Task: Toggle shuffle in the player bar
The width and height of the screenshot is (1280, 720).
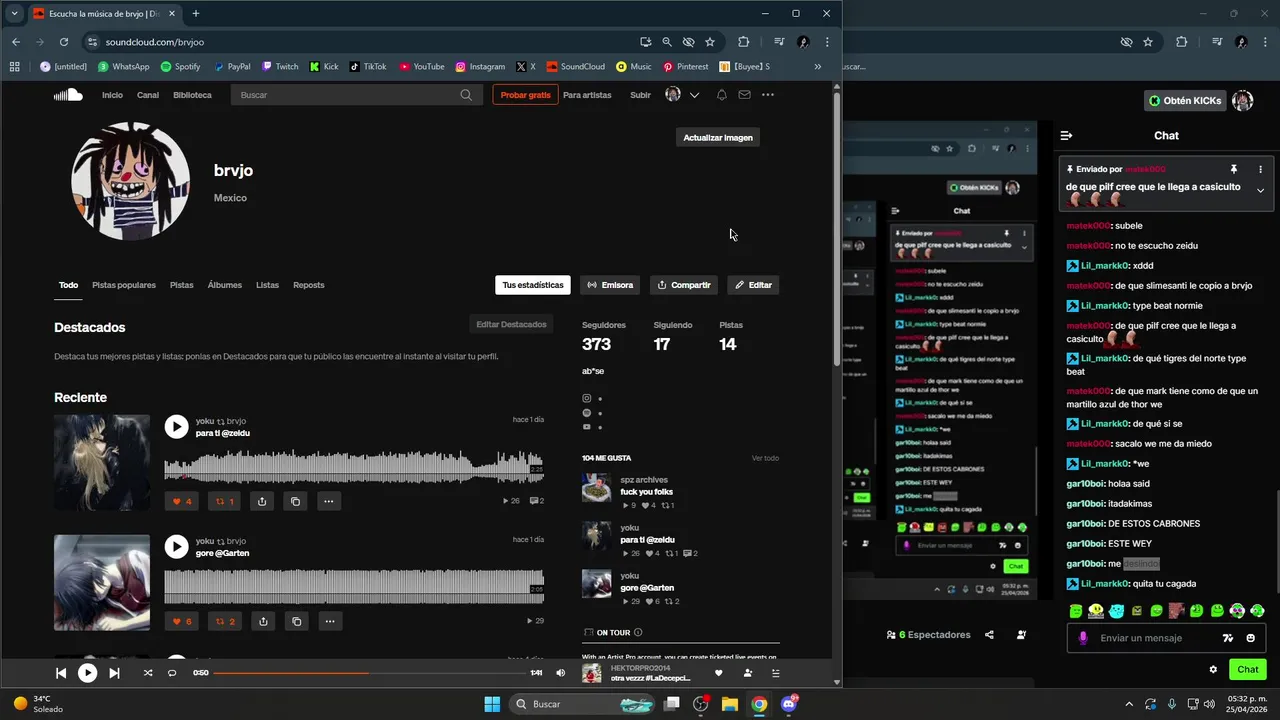Action: pos(148,673)
